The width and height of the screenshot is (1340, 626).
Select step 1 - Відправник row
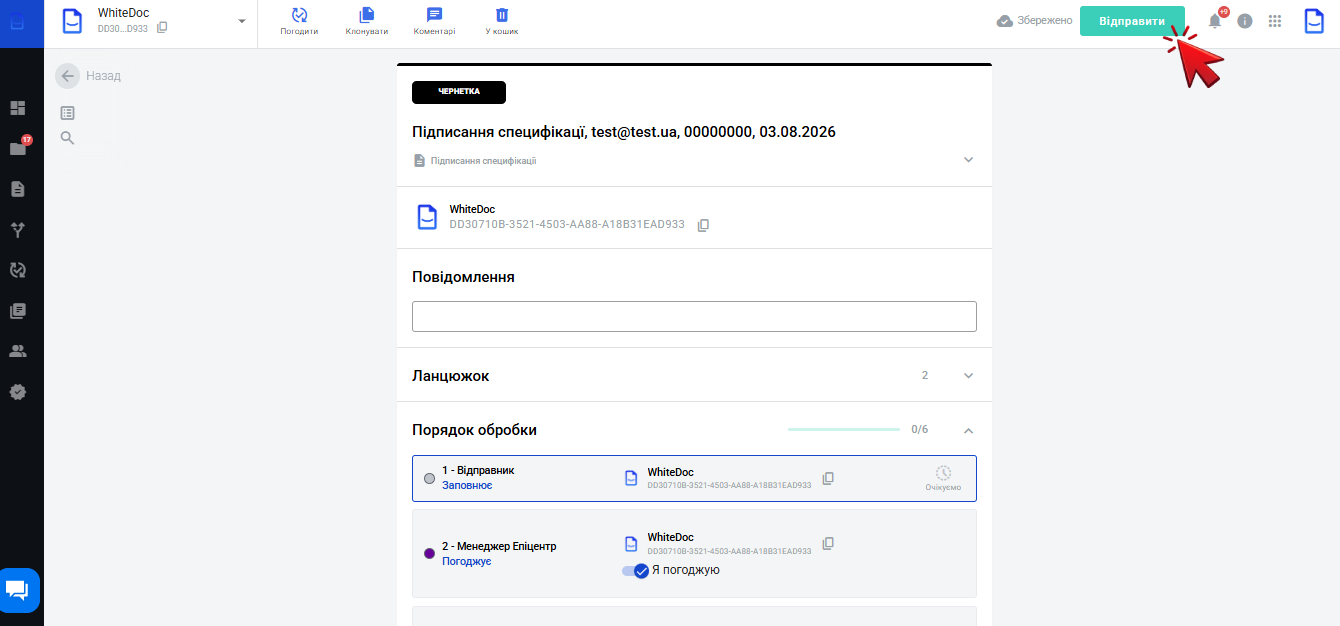click(x=694, y=479)
